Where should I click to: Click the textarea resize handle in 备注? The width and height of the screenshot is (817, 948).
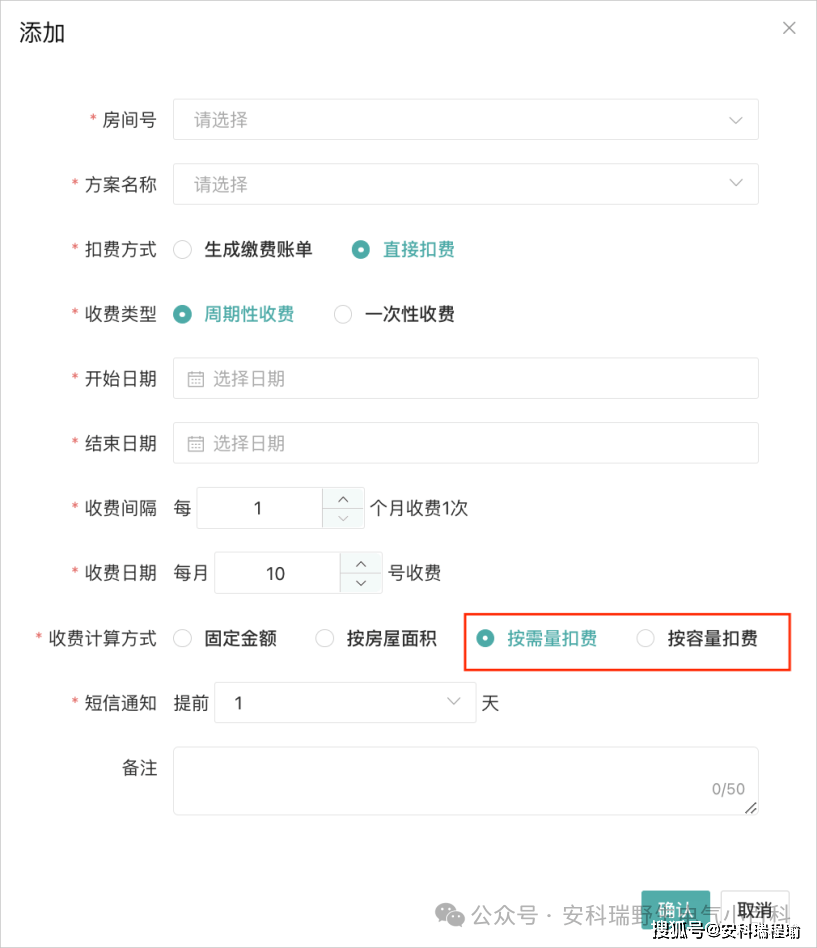750,808
